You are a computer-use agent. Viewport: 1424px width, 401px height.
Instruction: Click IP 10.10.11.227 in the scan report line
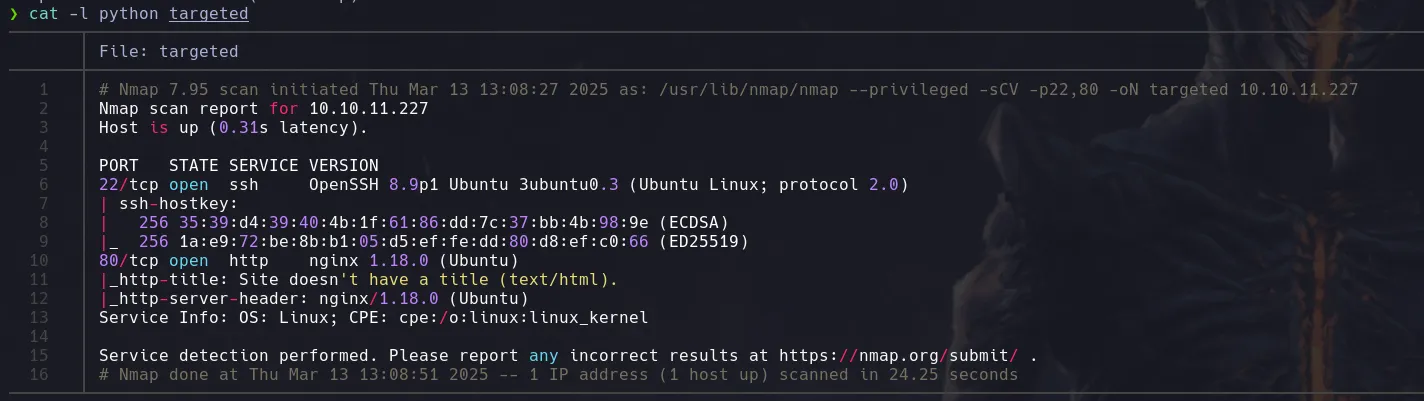[368, 109]
